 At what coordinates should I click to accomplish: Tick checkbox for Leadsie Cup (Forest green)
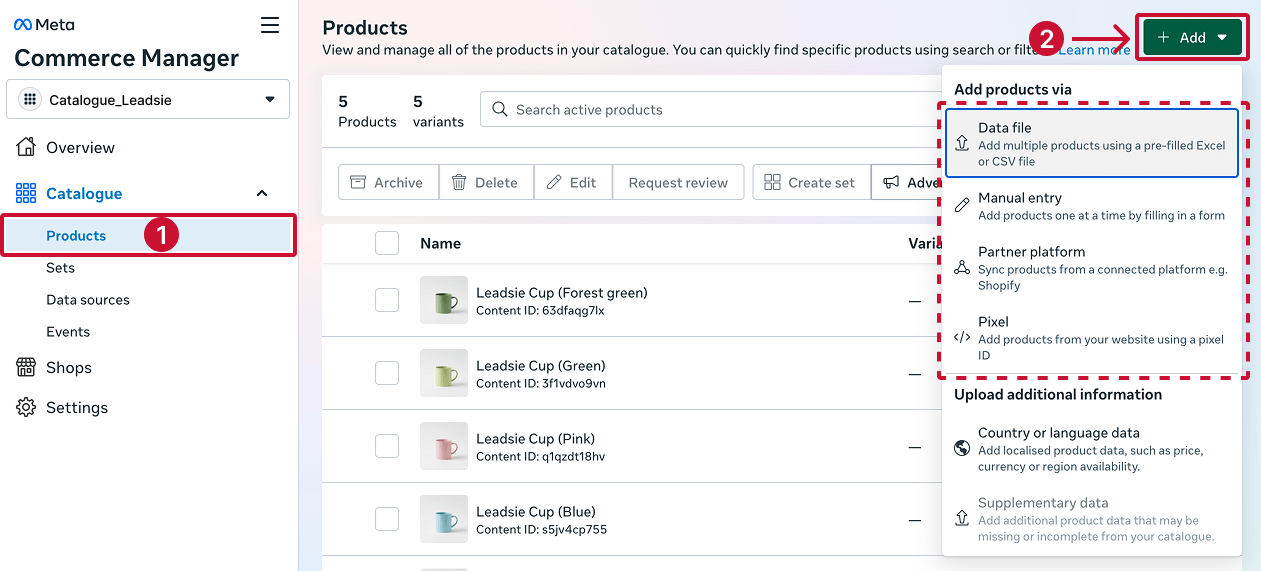pos(387,300)
